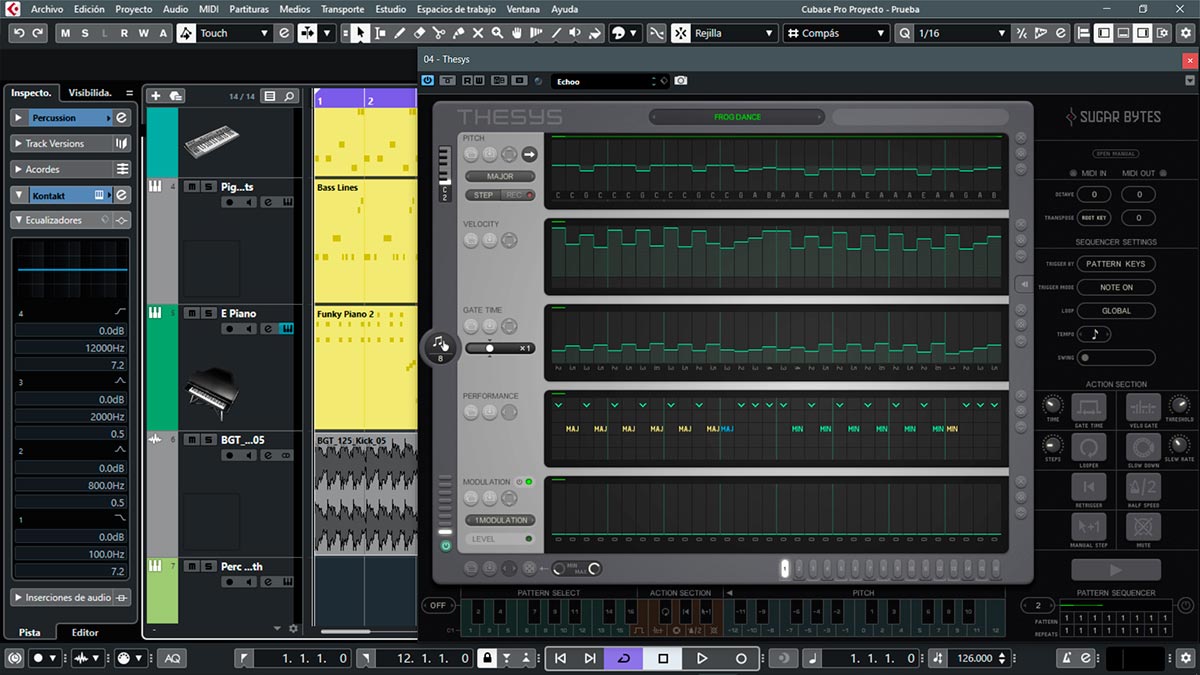Click the GLOBAL loop button
This screenshot has width=1200, height=675.
pos(1116,311)
